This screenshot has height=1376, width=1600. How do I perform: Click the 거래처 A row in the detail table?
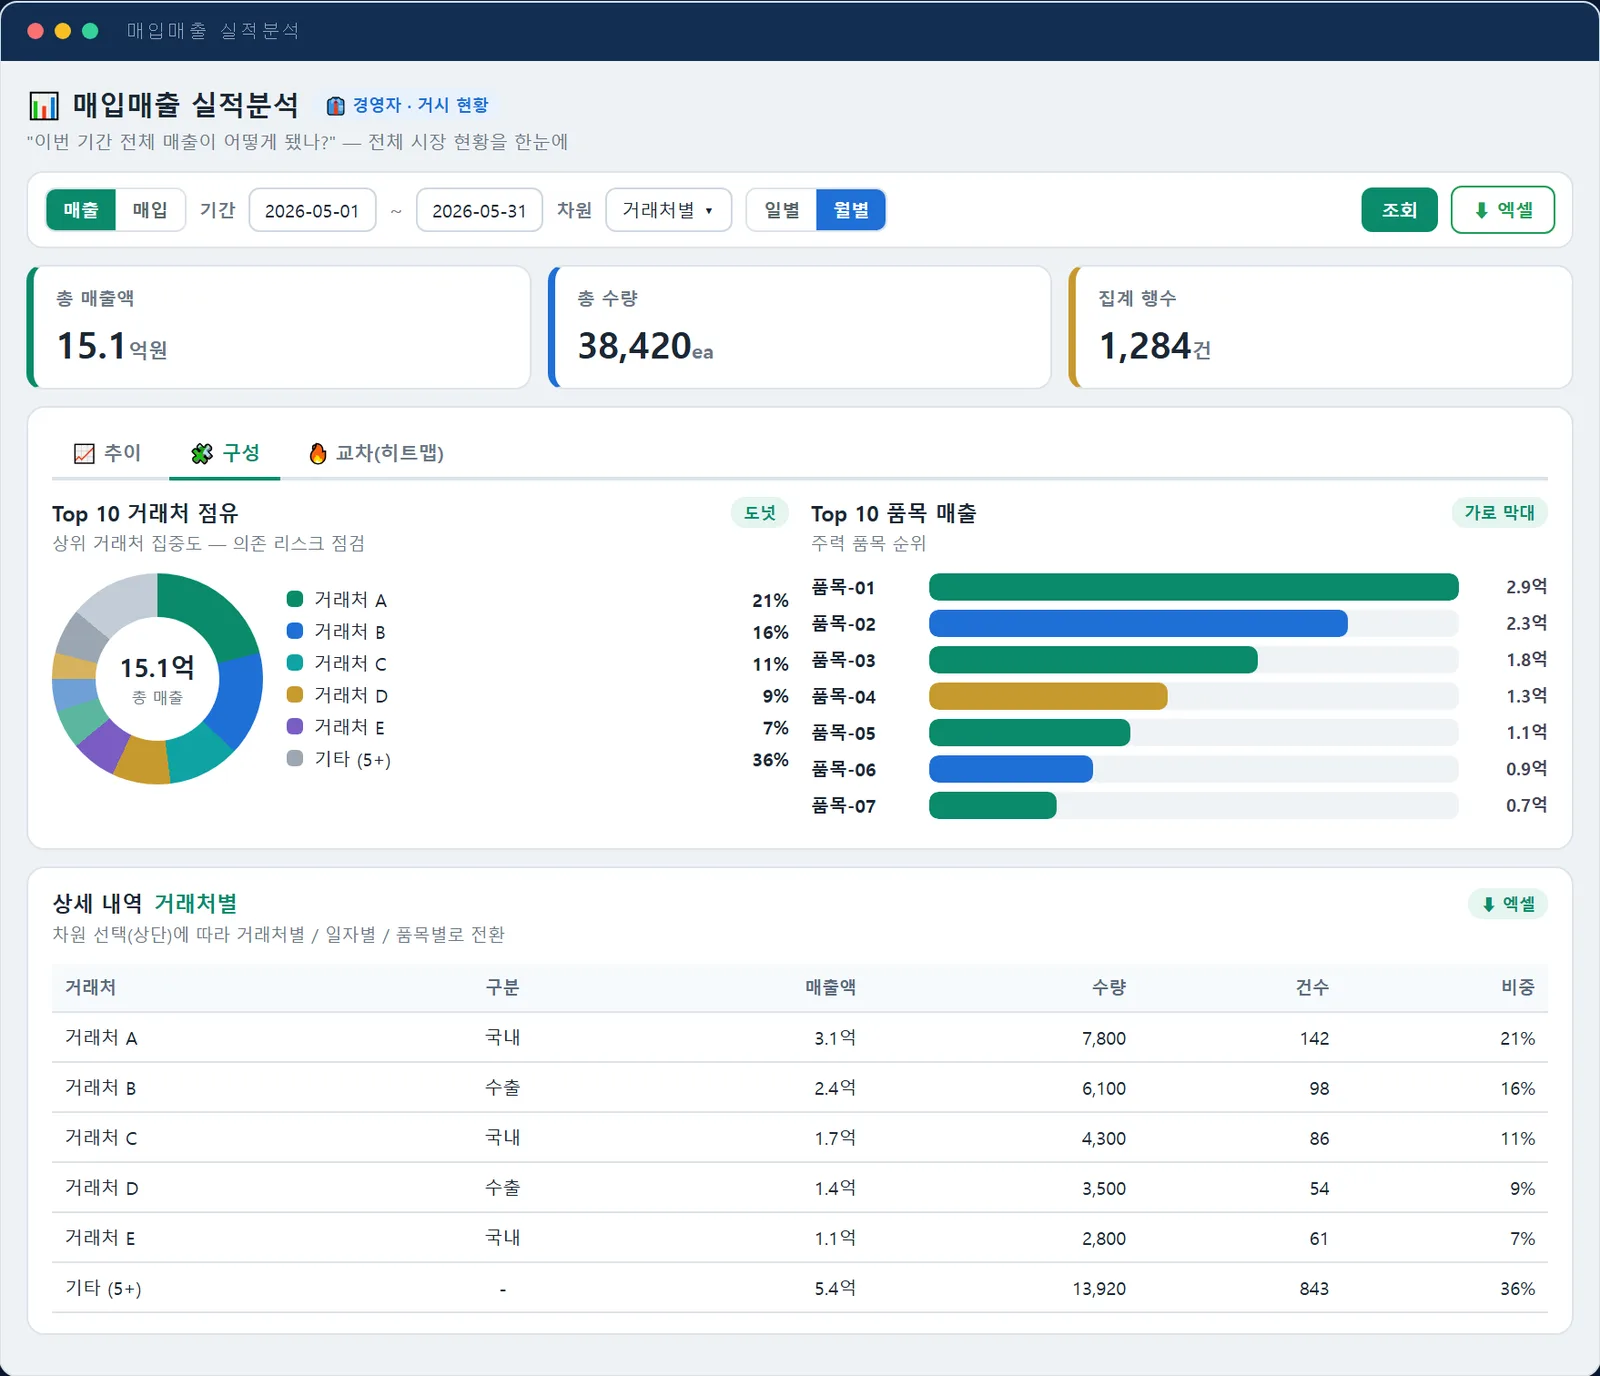pos(800,1038)
